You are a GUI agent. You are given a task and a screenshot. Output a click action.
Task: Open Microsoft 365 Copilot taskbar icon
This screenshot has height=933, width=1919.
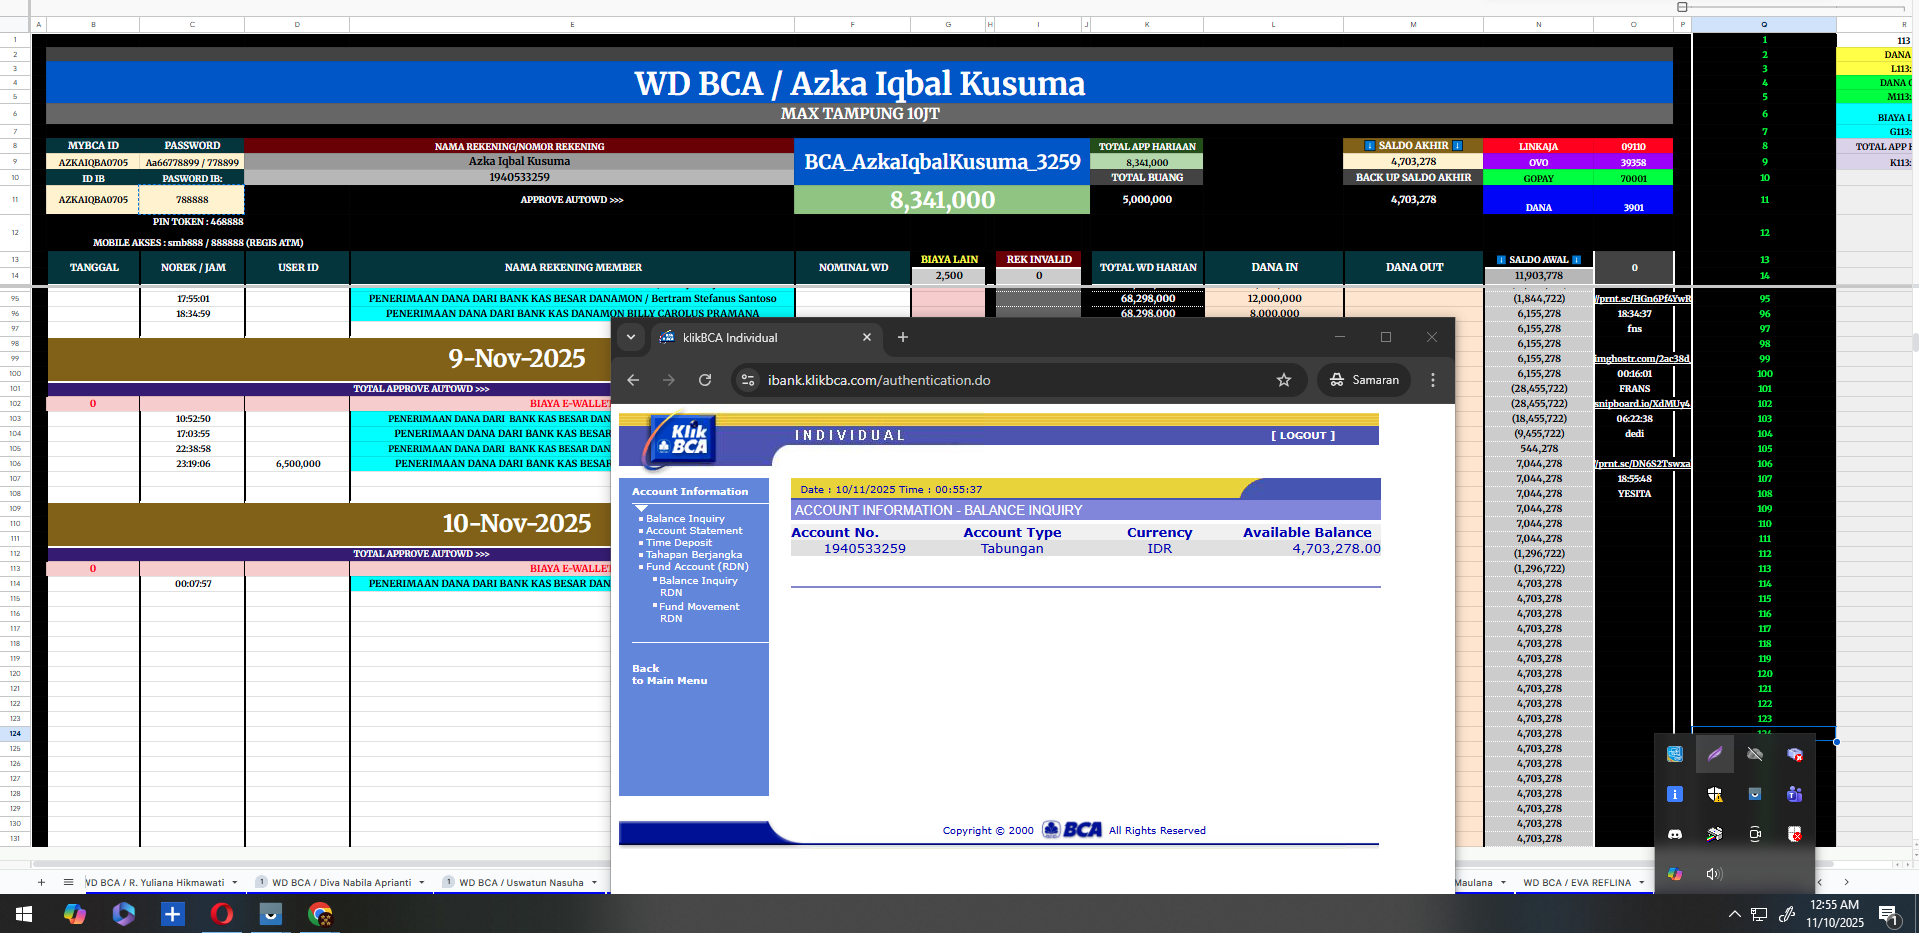pyautogui.click(x=123, y=914)
